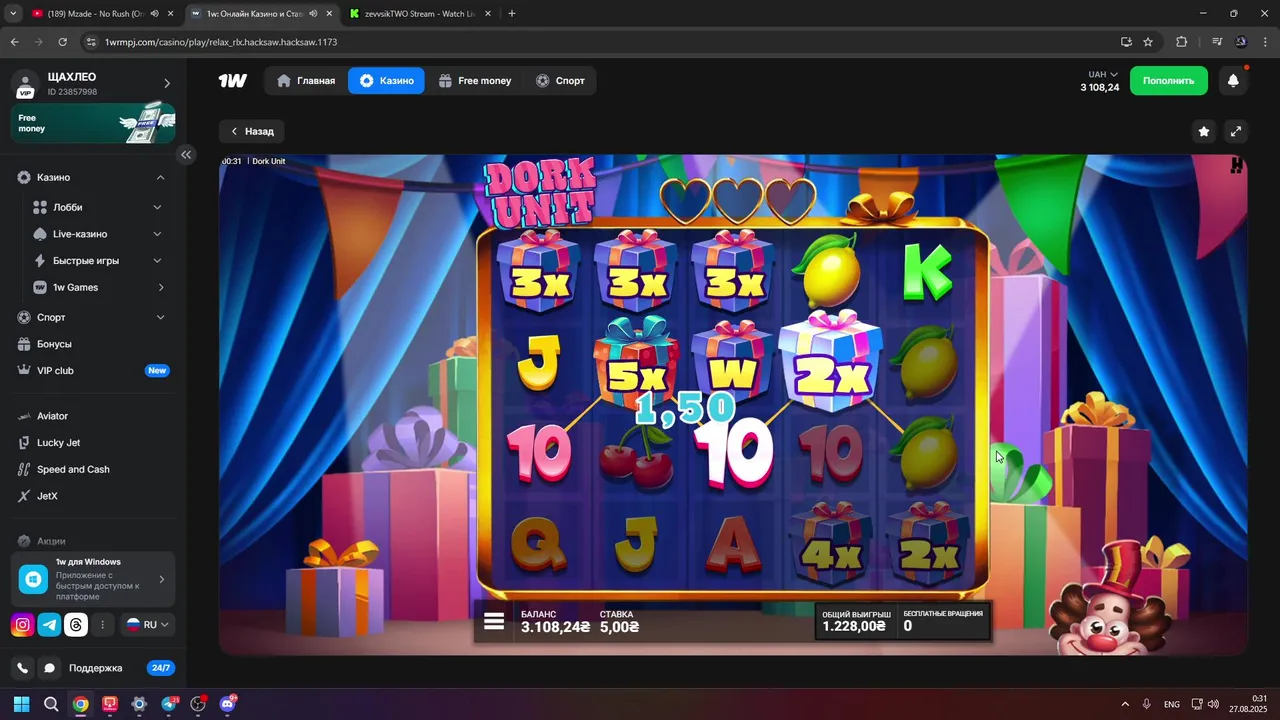
Task: Open Discord from the taskbar
Action: coord(227,704)
